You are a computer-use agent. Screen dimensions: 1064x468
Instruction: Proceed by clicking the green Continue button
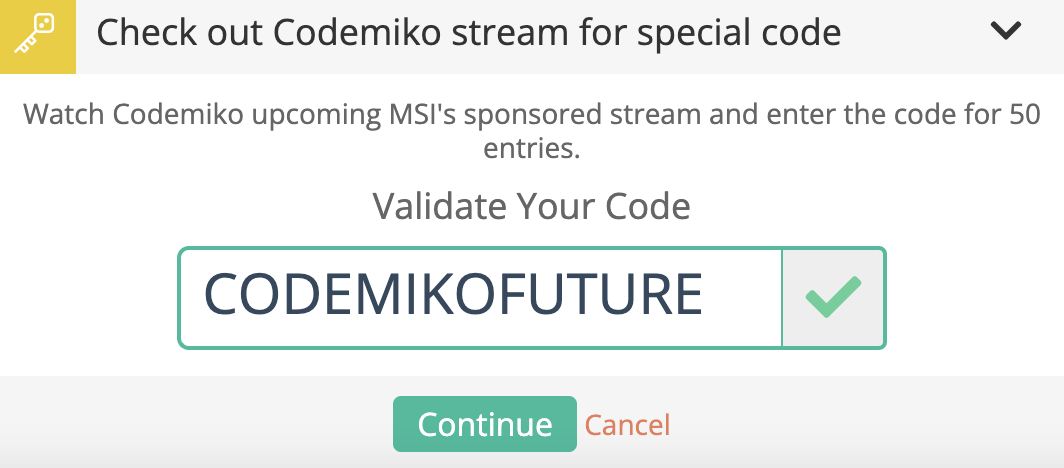coord(484,424)
